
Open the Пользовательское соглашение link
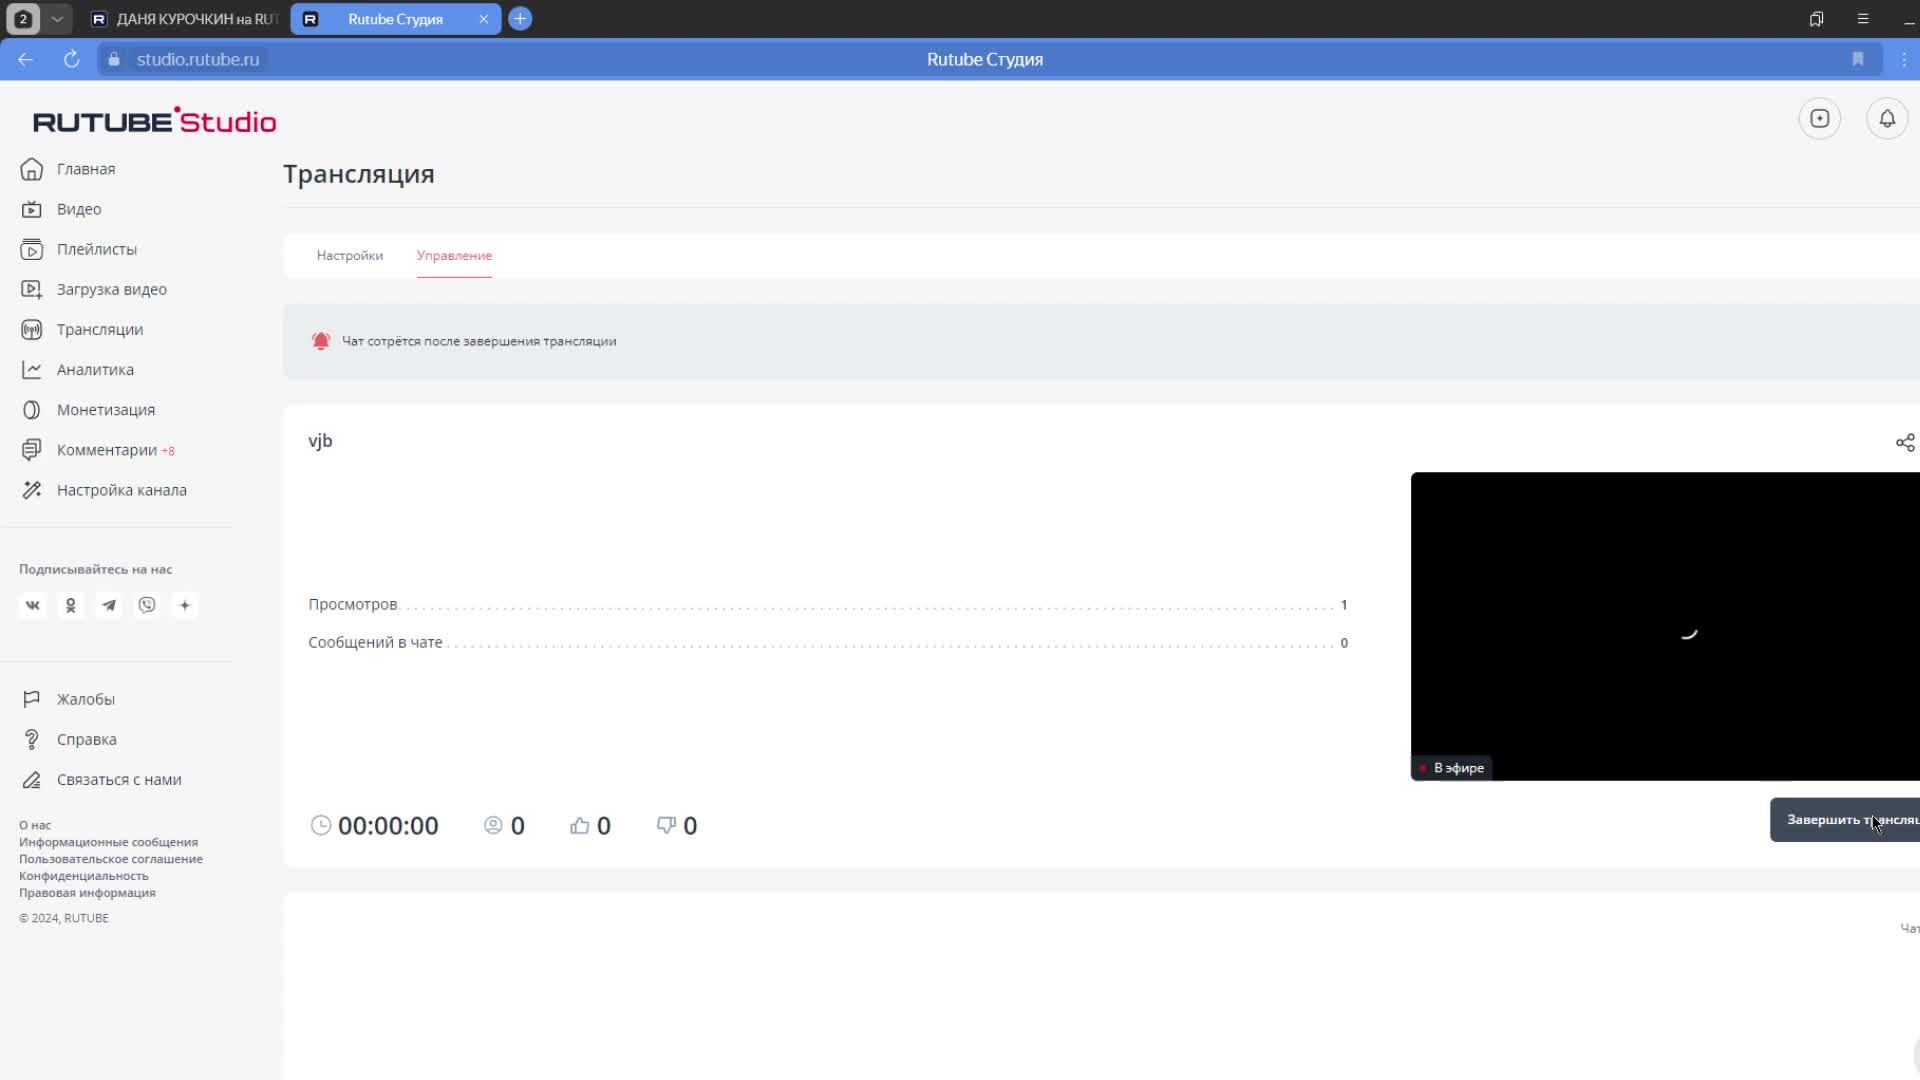110,859
